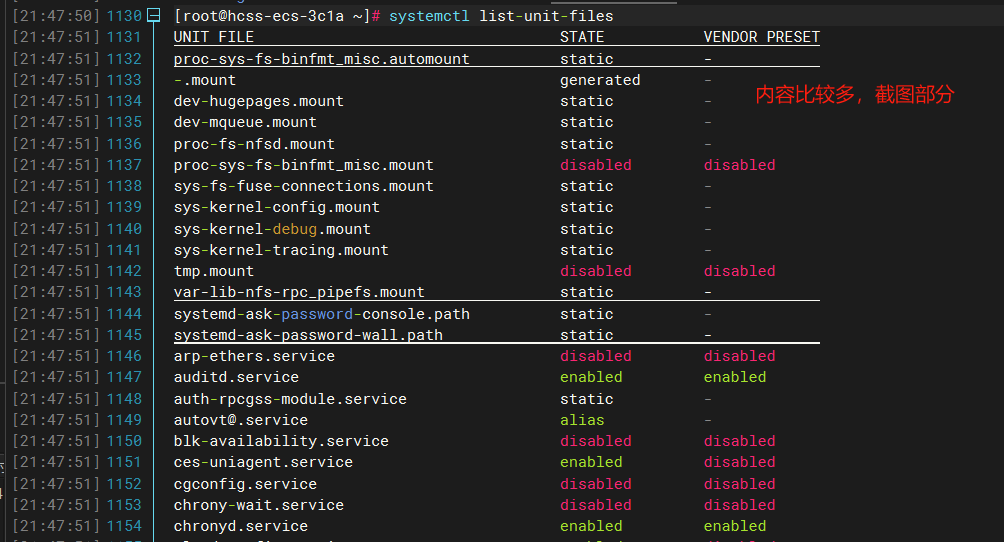Viewport: 1004px width, 542px height.
Task: Click the tmp.mount unit entry
Action: pos(214,271)
